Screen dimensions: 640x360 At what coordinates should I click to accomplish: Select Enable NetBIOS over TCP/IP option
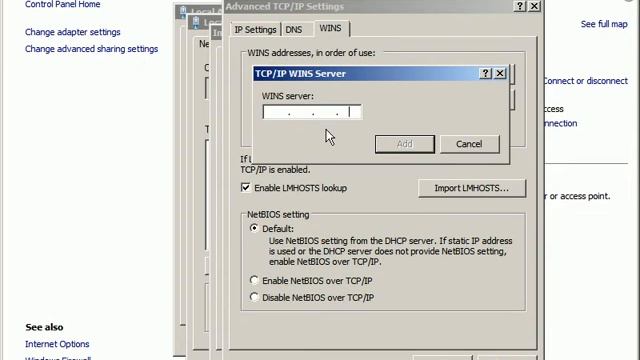coord(254,280)
